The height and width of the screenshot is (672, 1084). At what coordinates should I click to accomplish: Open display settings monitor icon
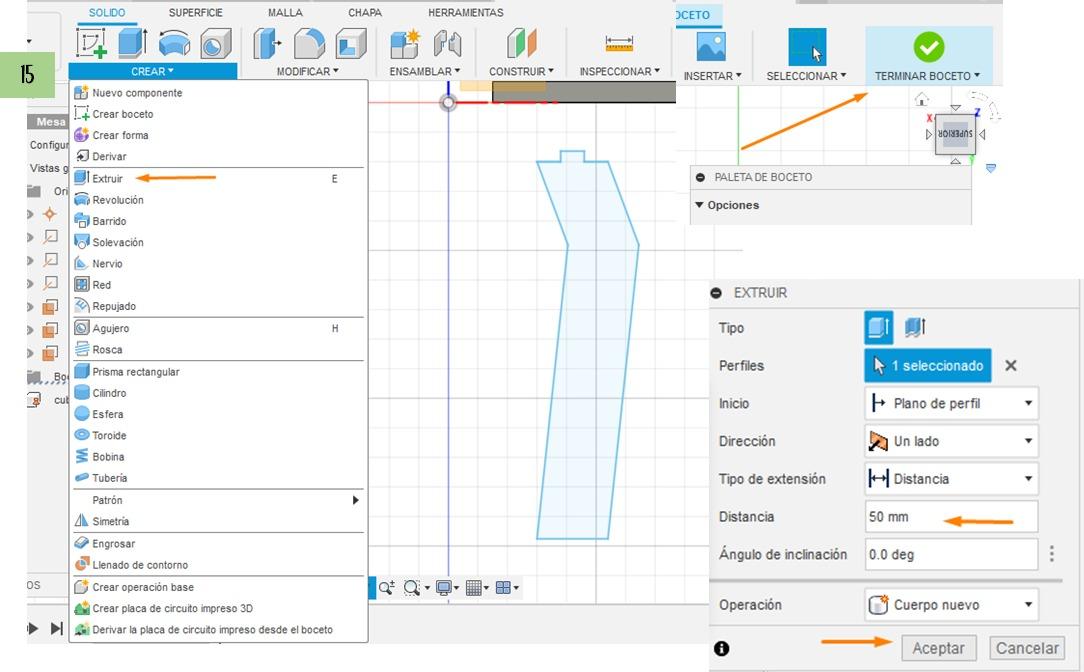pyautogui.click(x=443, y=588)
